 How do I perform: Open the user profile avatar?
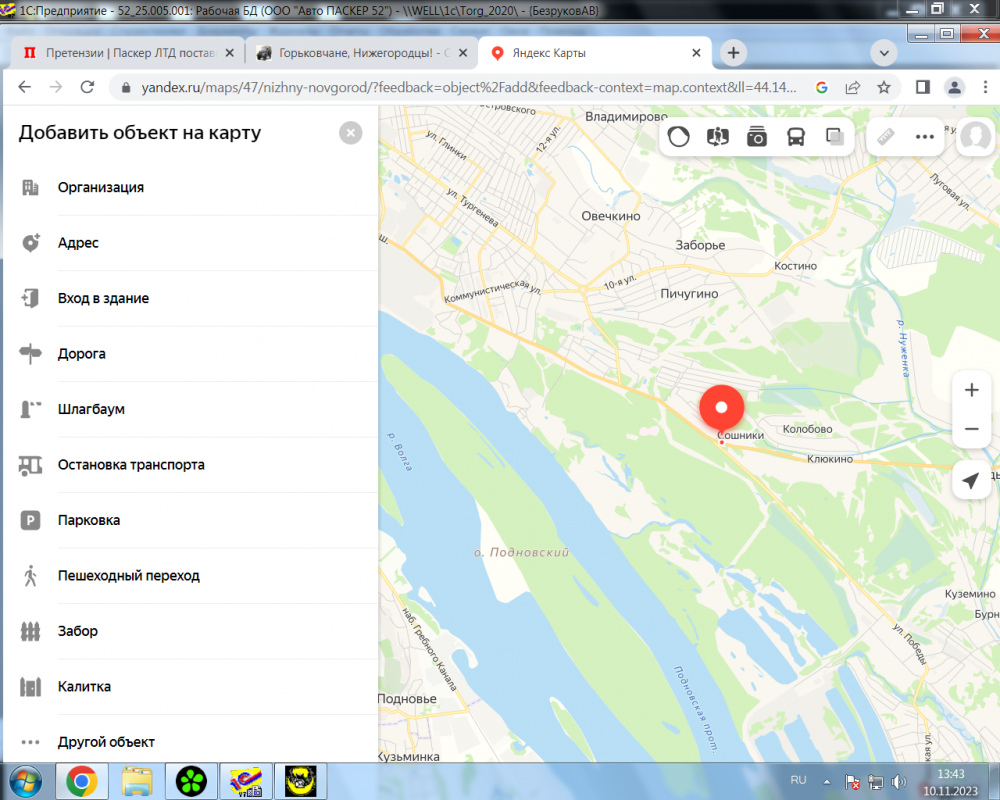point(974,138)
